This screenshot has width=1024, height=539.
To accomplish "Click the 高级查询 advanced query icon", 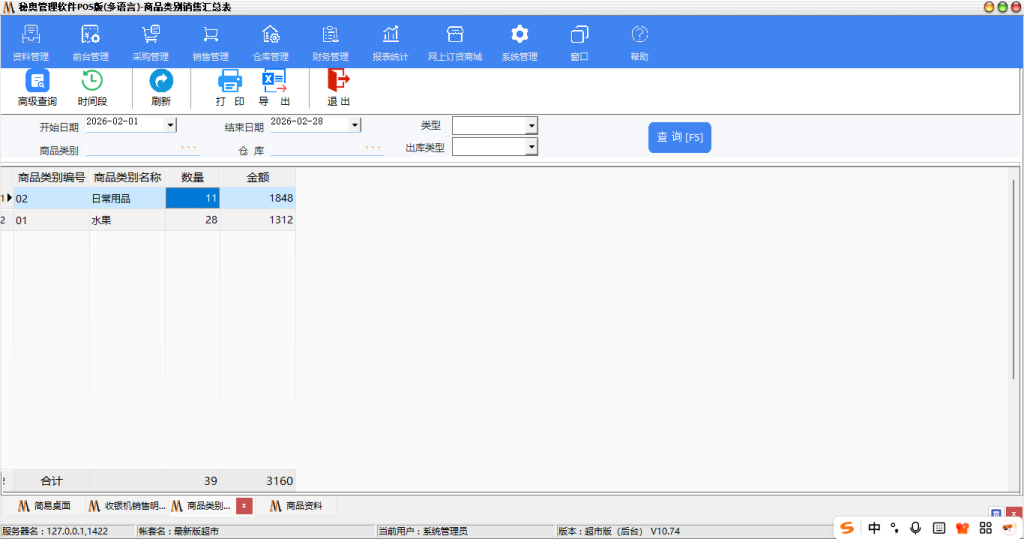I will [37, 87].
